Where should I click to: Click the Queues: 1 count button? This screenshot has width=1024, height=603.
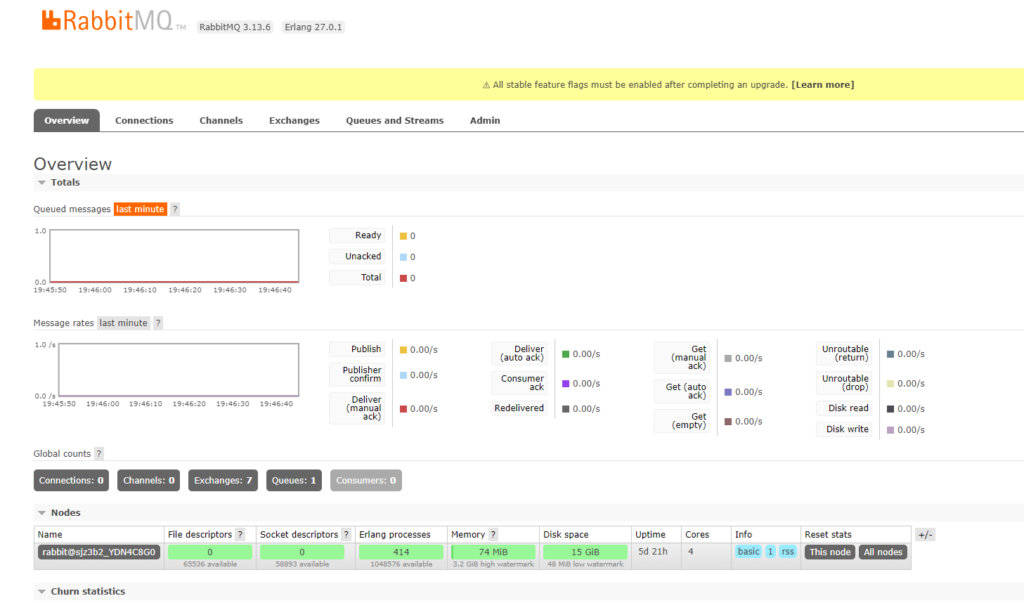294,480
